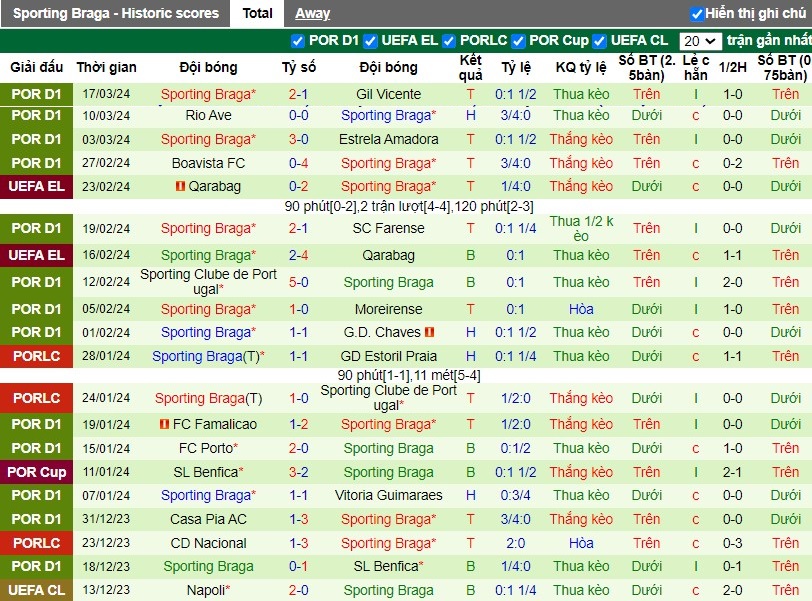812x601 pixels.
Task: Click the 2-4 score against Qarabag
Action: (x=298, y=255)
